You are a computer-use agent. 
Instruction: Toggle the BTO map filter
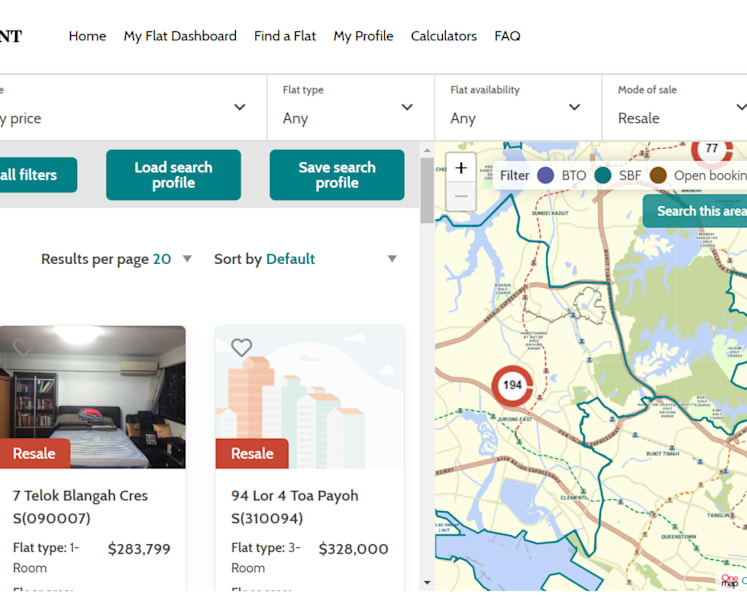click(562, 175)
